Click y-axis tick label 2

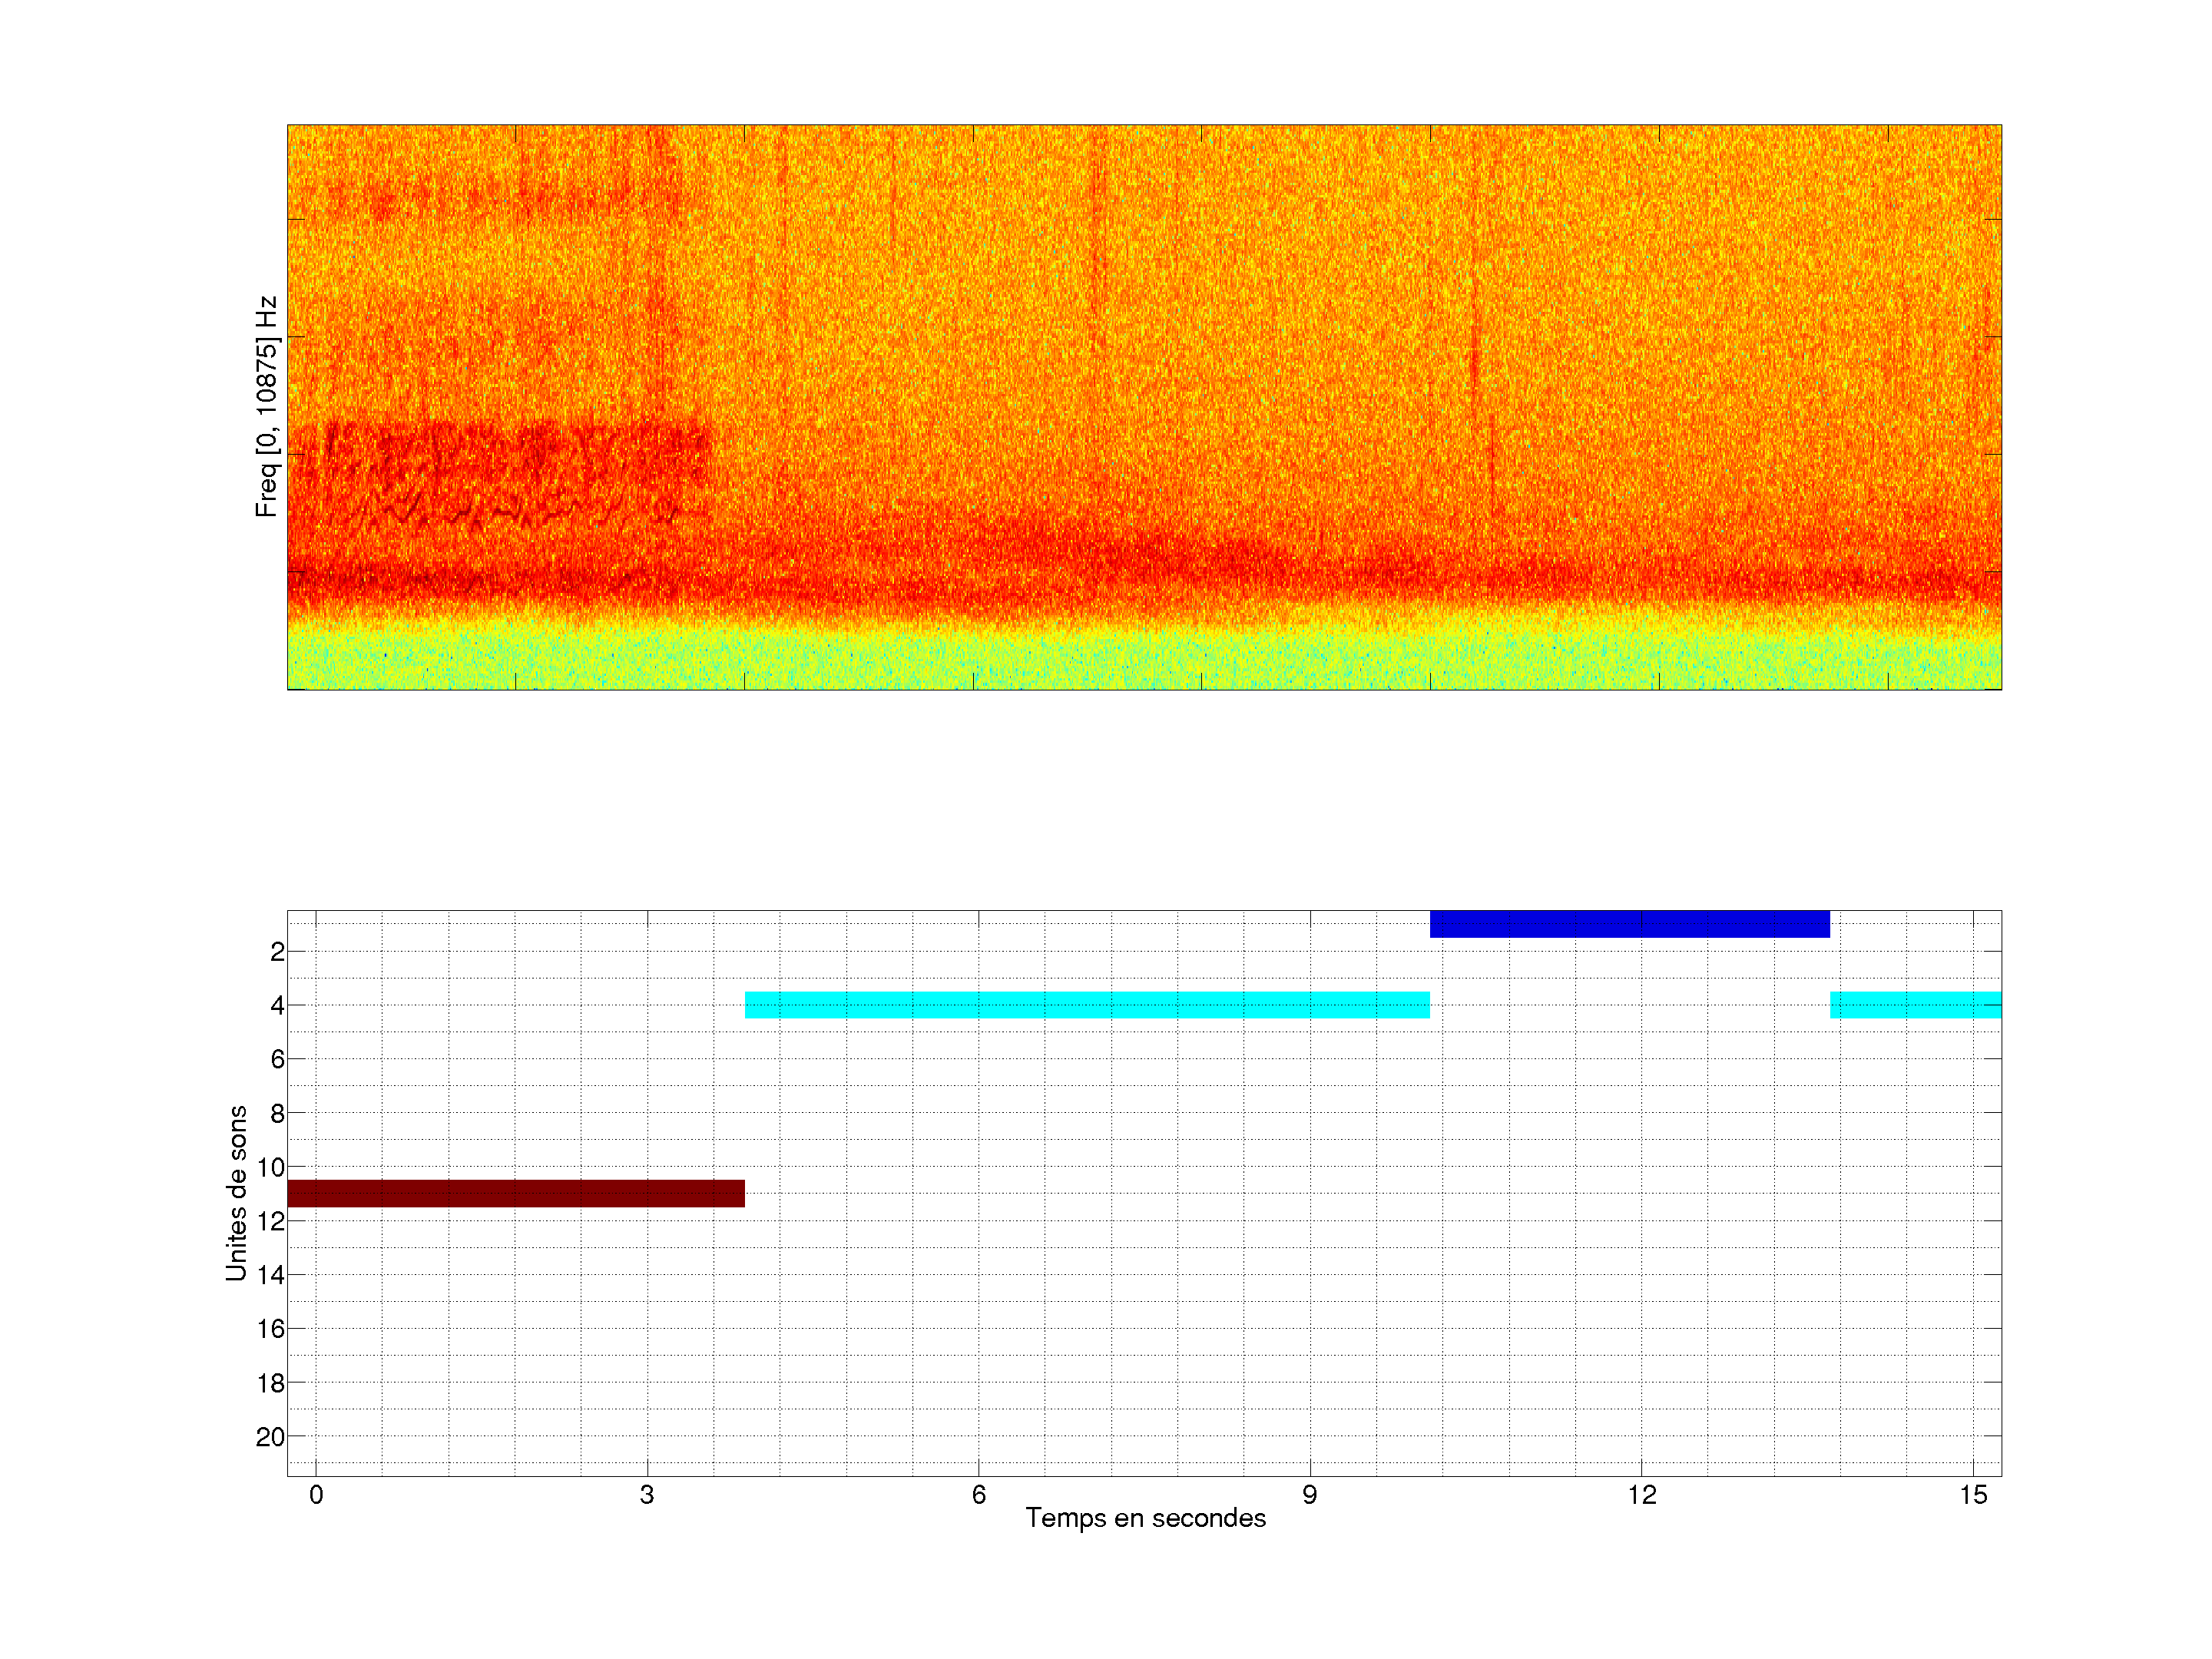tap(277, 952)
